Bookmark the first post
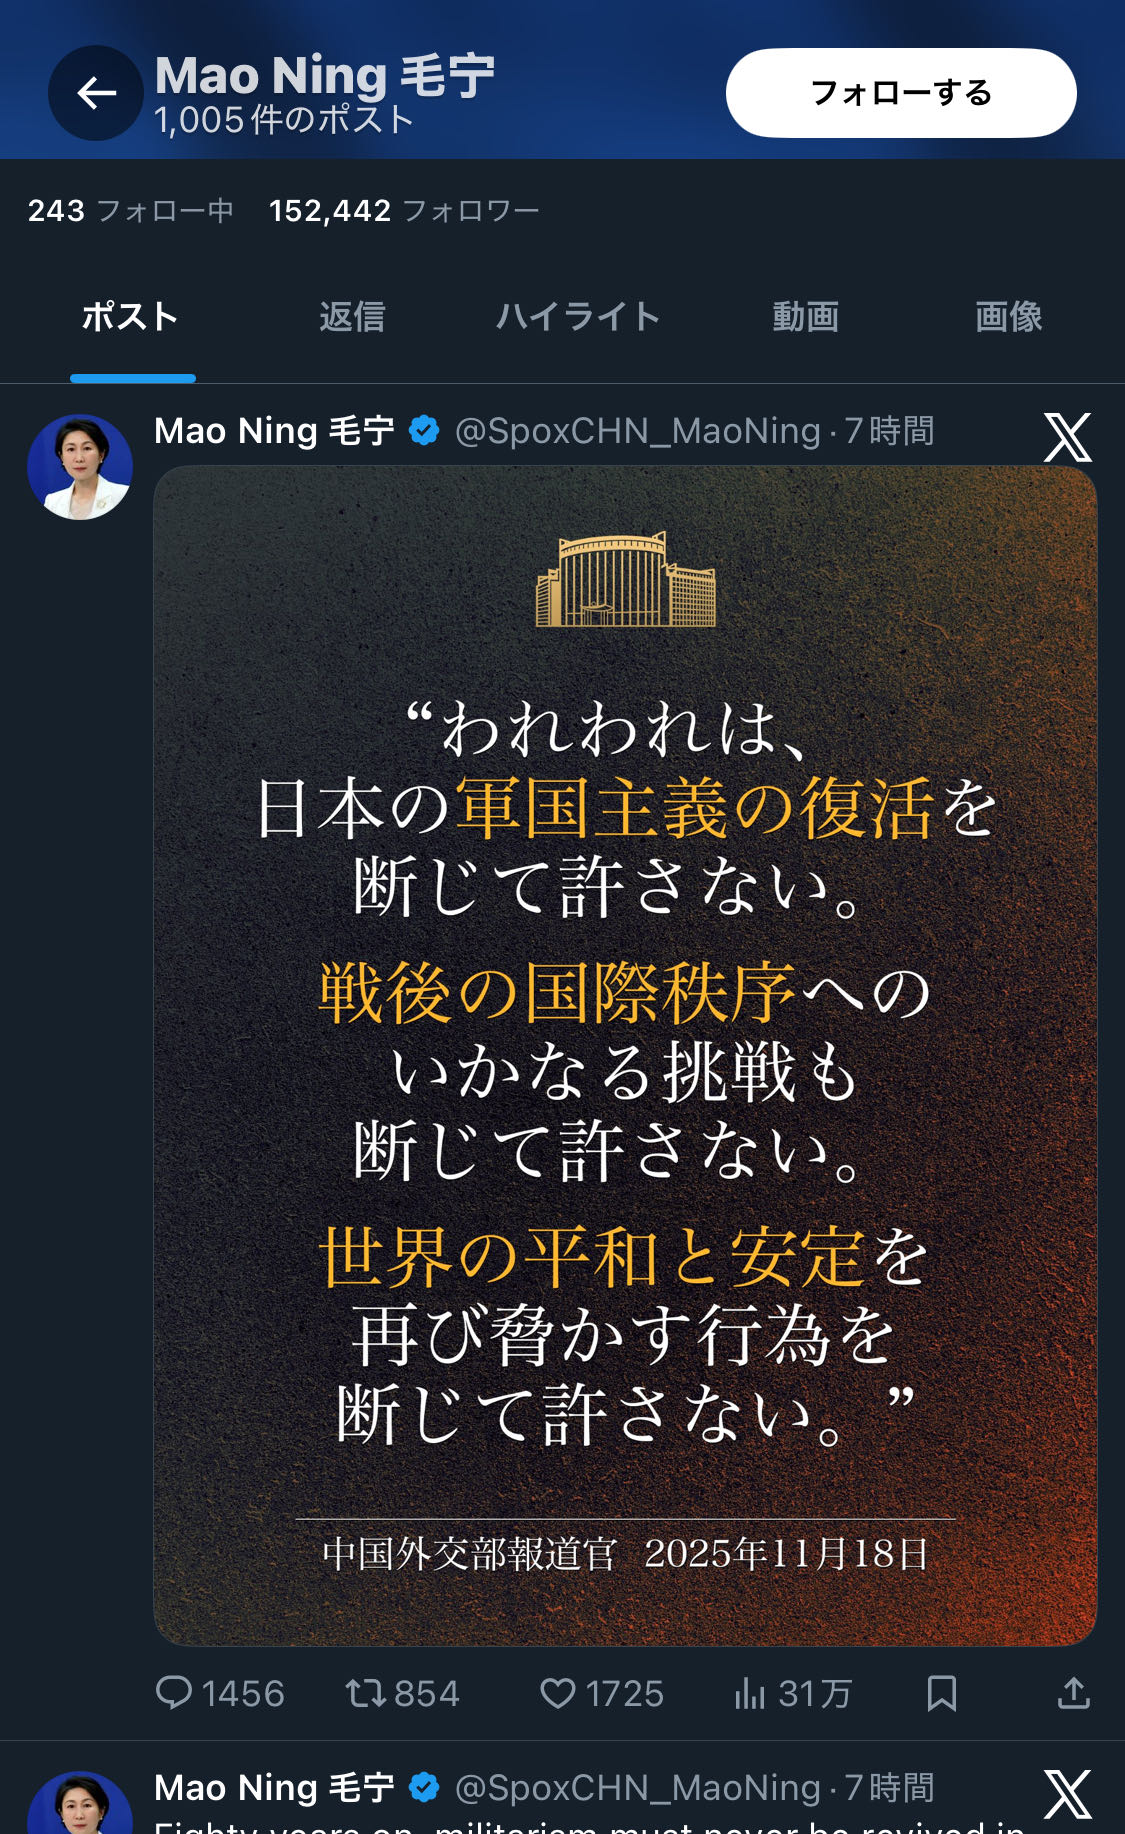Screen dimensions: 1125x1834 click(942, 1693)
